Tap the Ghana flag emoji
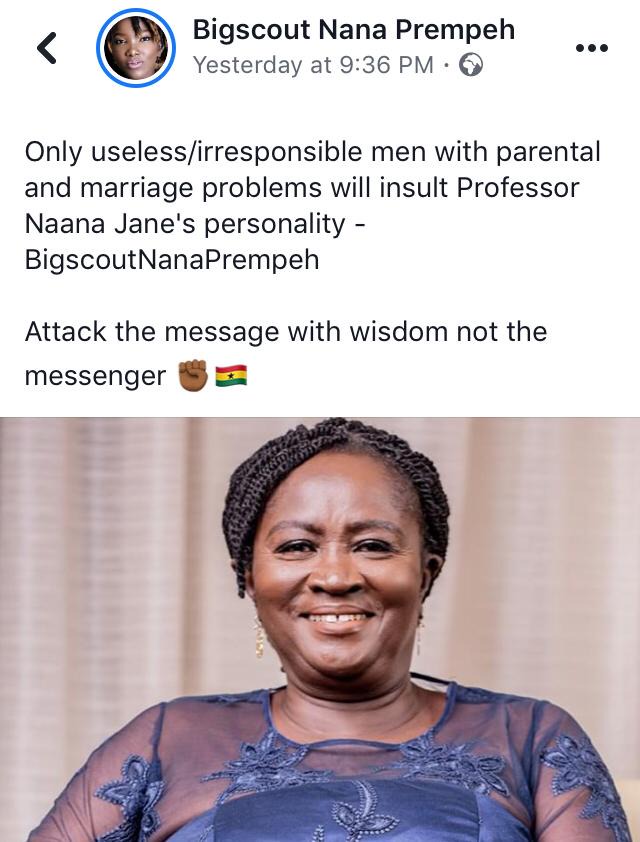The width and height of the screenshot is (640, 842). (231, 375)
